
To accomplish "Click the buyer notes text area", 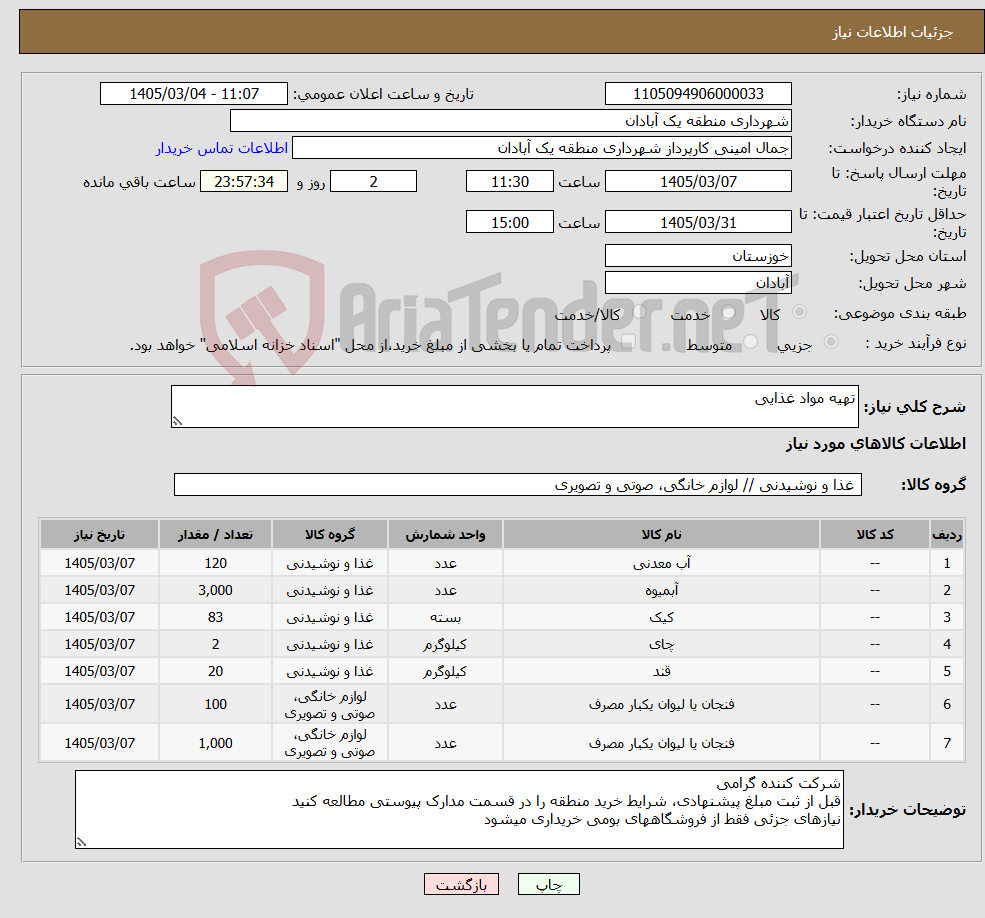I will [x=459, y=809].
